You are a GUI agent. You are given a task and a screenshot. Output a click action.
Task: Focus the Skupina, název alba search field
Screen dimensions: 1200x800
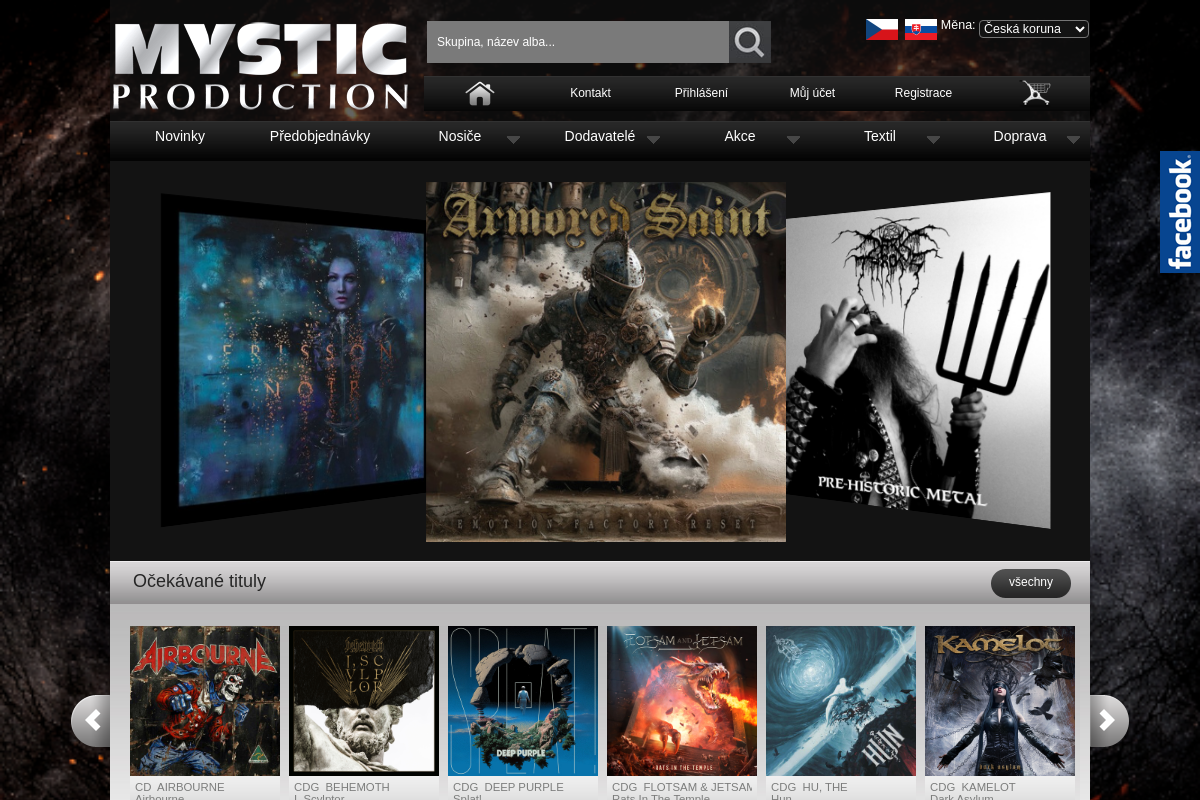578,42
